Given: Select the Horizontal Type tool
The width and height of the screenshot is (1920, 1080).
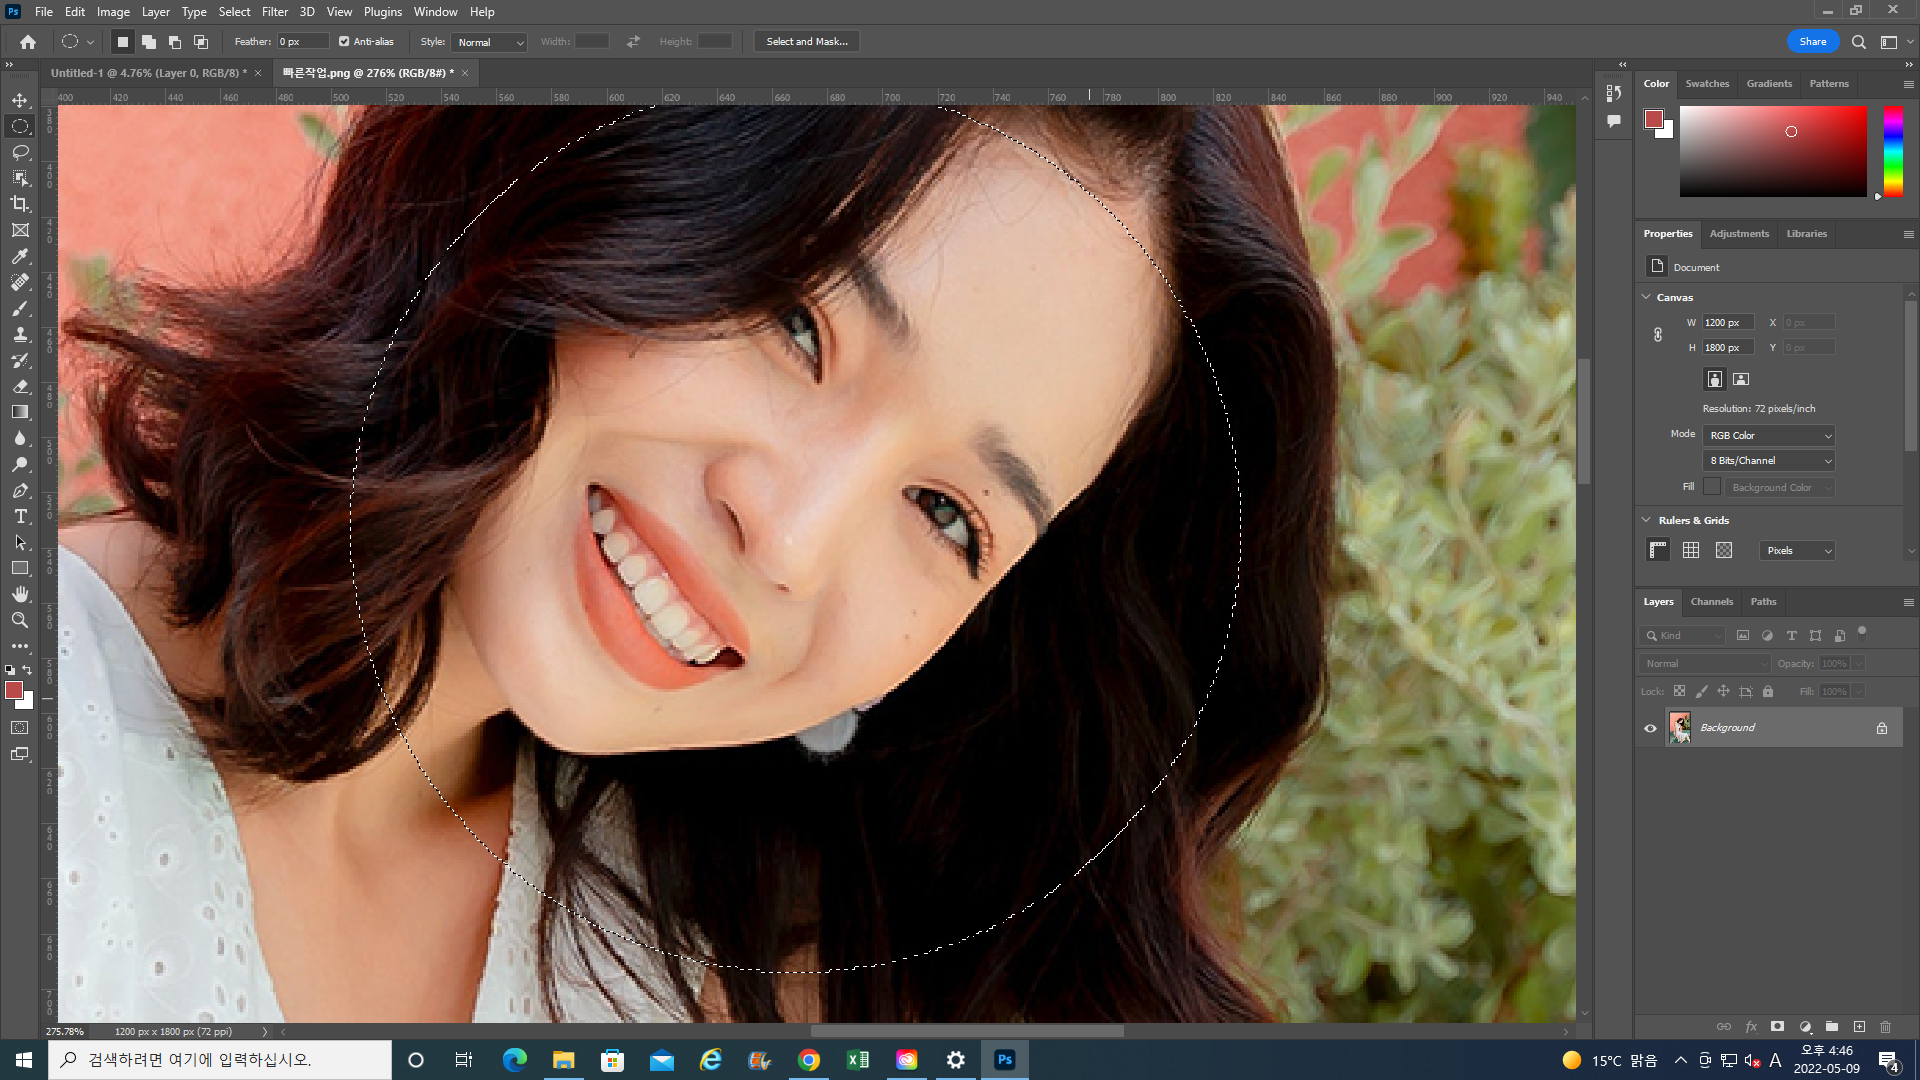Looking at the screenshot, I should 20,516.
